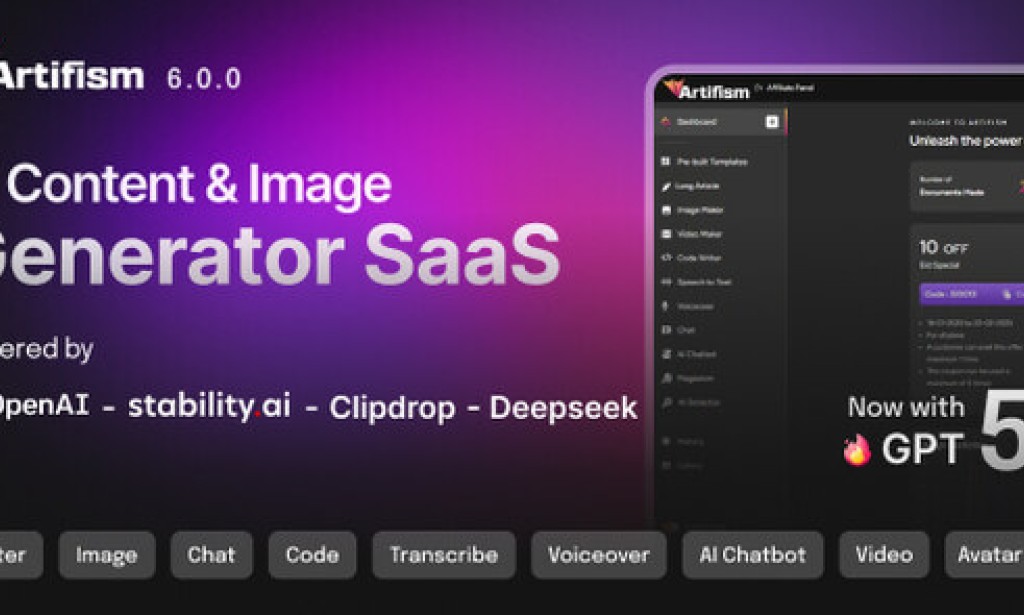
Task: Click the Artifism title at top left
Action: point(71,76)
